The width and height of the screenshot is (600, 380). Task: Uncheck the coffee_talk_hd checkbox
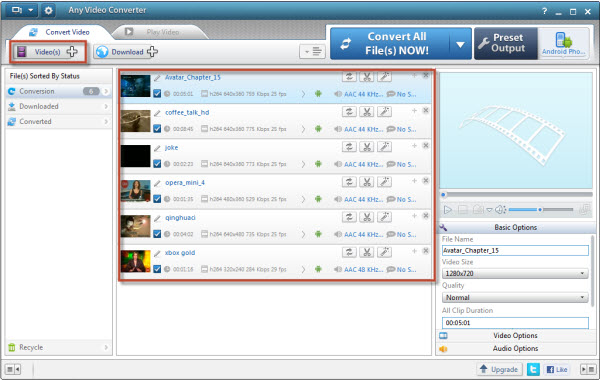coord(157,129)
